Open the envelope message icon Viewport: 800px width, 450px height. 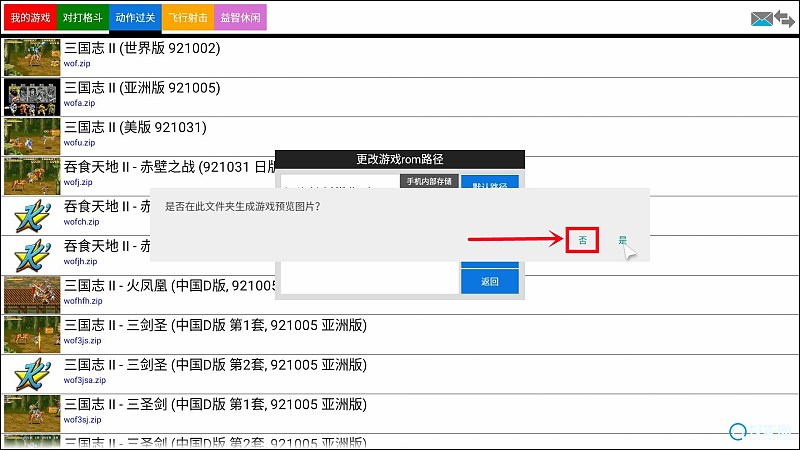point(762,19)
